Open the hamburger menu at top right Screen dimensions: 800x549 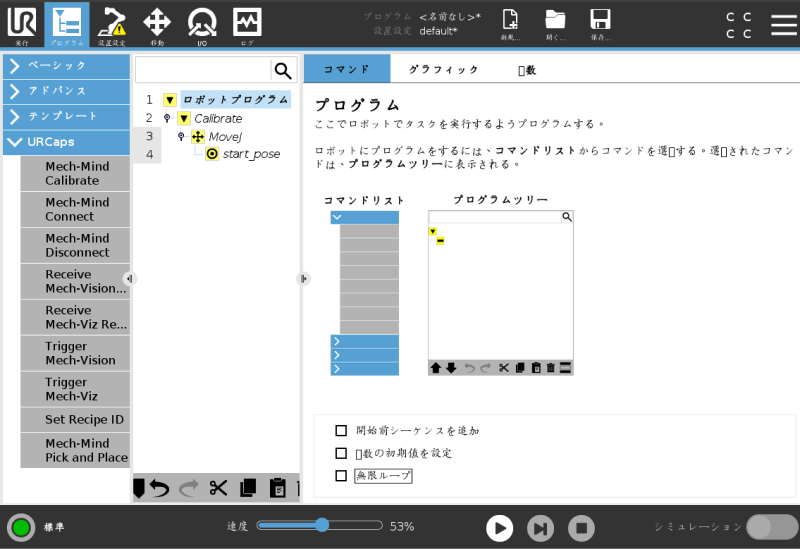(784, 24)
